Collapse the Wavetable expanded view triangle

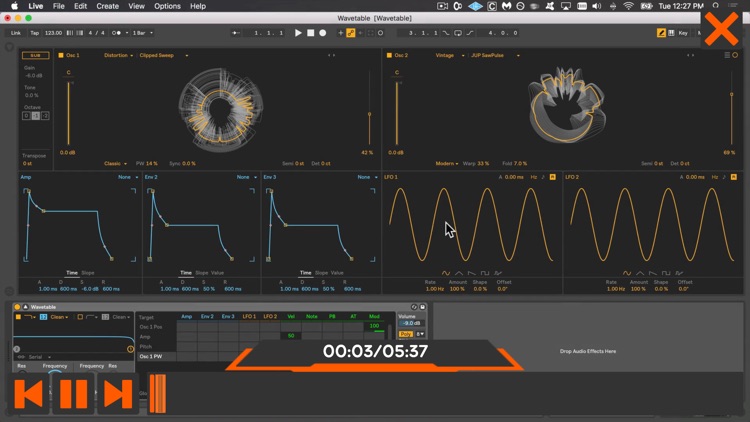click(x=25, y=307)
